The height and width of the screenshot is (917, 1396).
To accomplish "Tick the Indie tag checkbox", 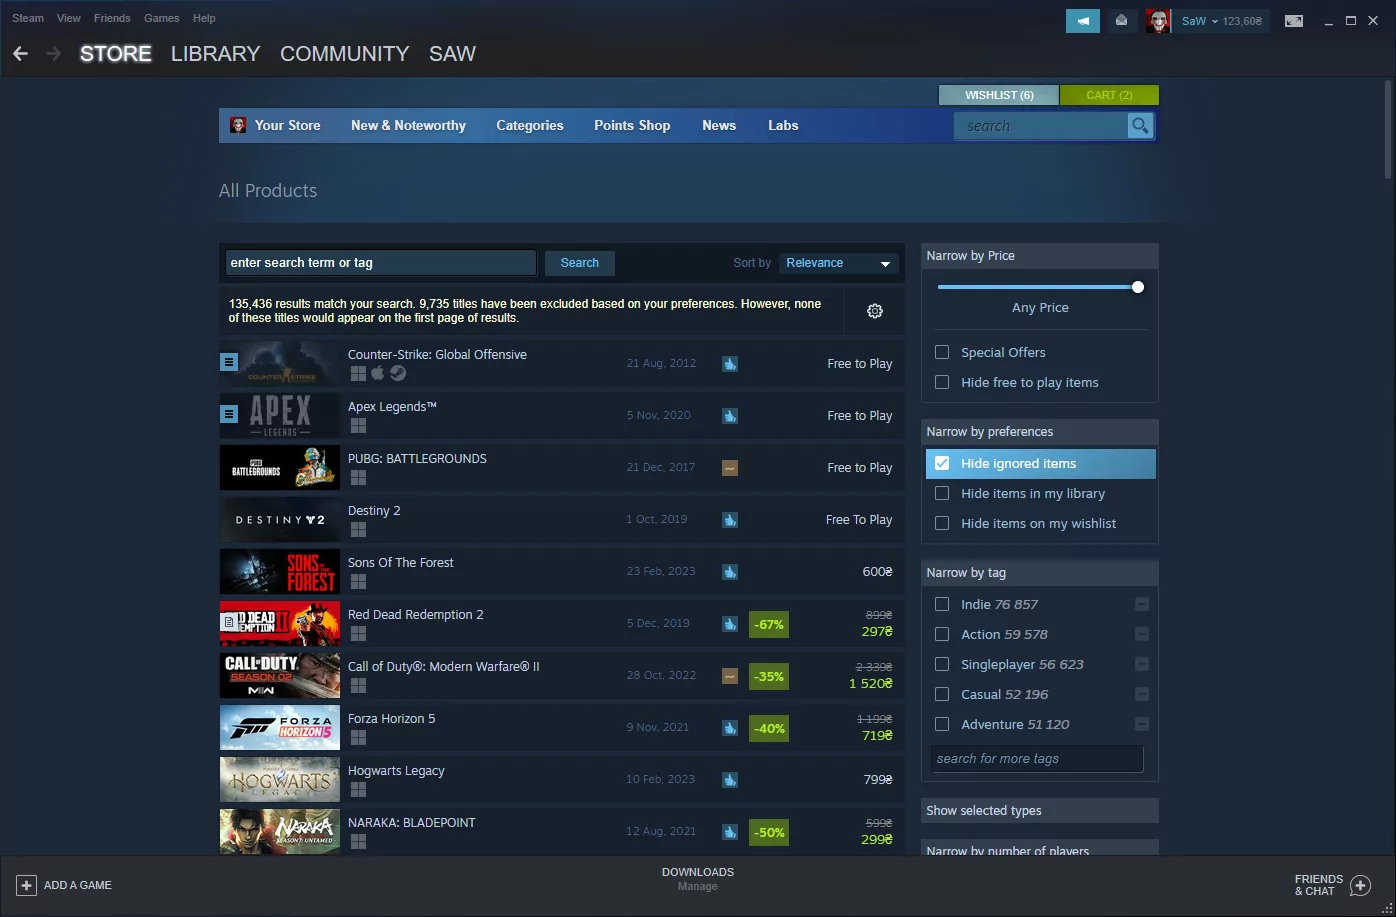I will coord(942,604).
